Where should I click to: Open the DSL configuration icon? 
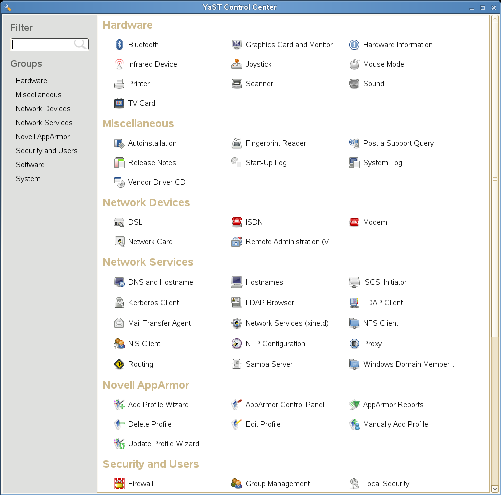tap(119, 222)
